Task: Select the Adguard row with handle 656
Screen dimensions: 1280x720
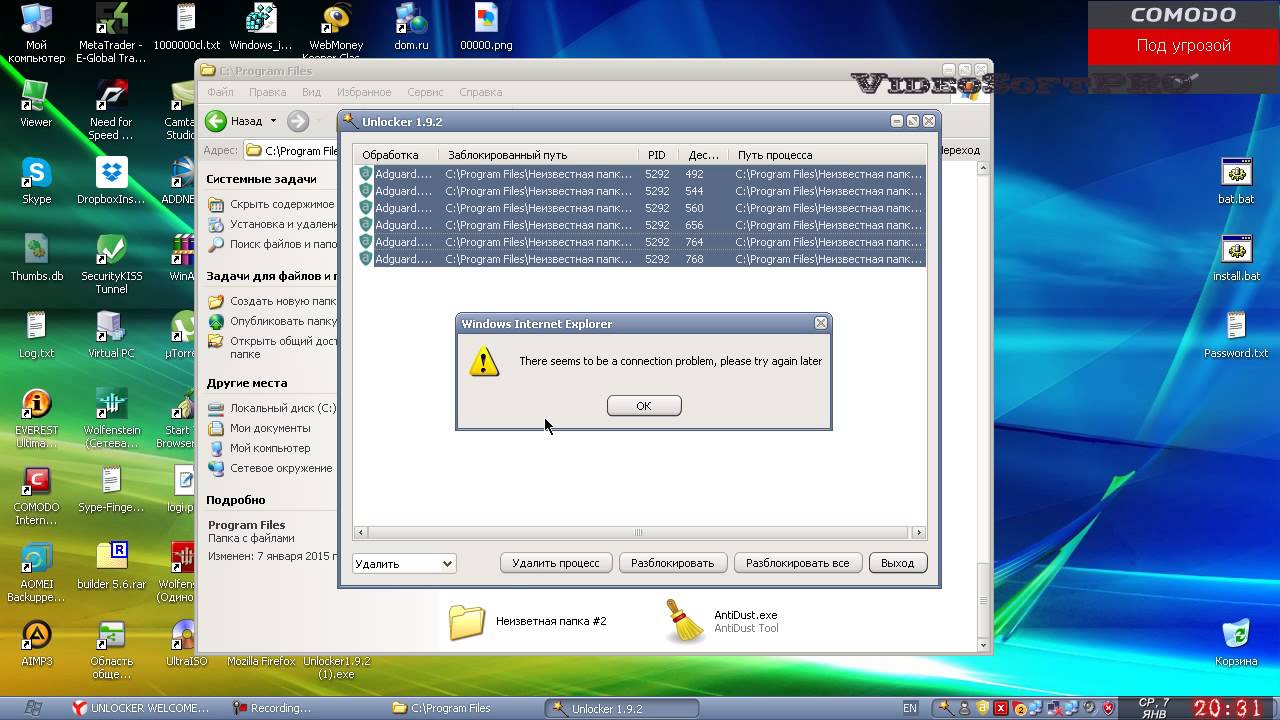Action: pyautogui.click(x=641, y=225)
